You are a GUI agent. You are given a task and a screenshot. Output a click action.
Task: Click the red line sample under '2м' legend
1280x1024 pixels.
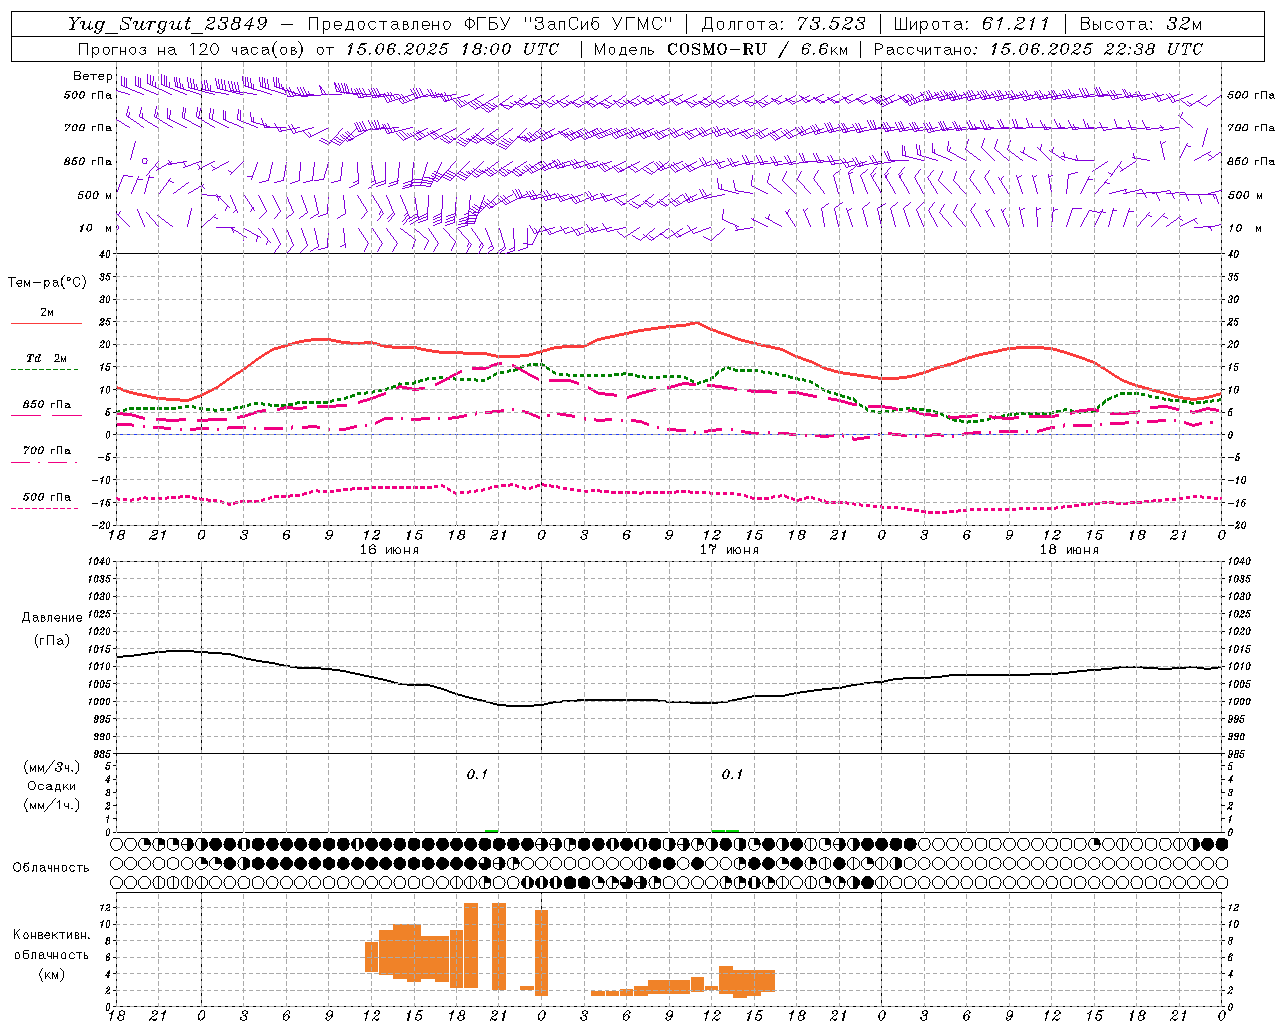click(46, 324)
